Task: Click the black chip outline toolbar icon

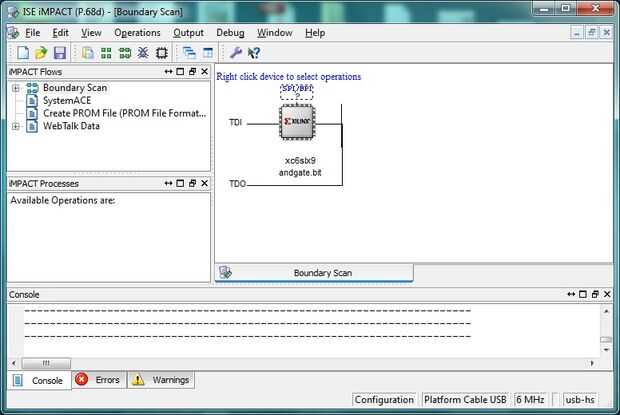Action: point(162,53)
